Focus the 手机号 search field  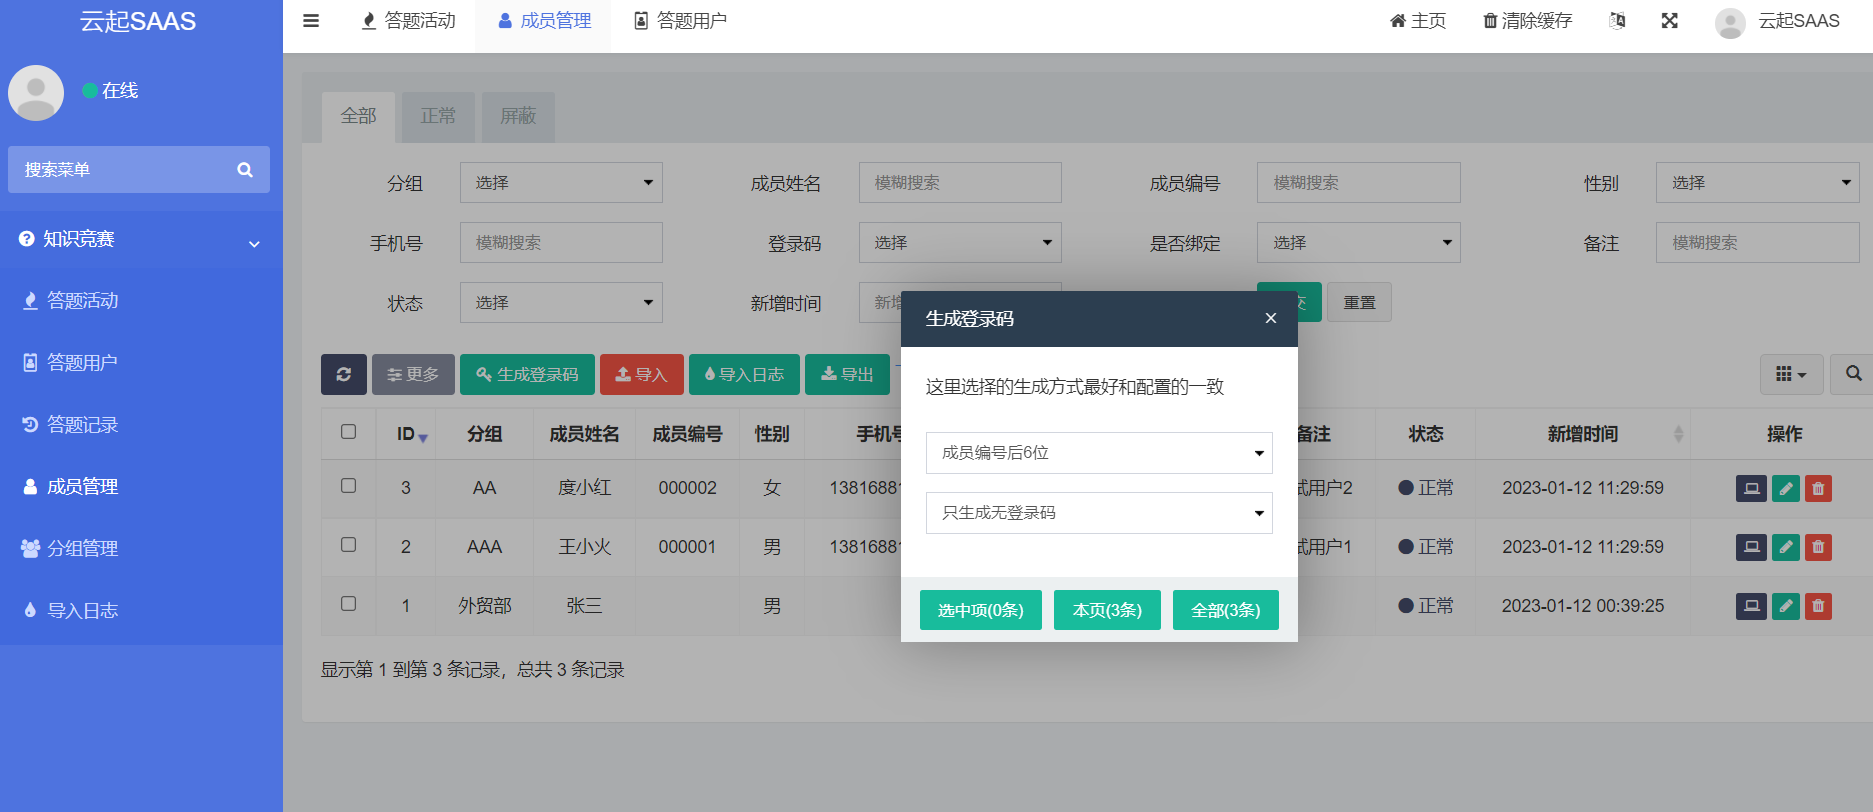(x=561, y=243)
